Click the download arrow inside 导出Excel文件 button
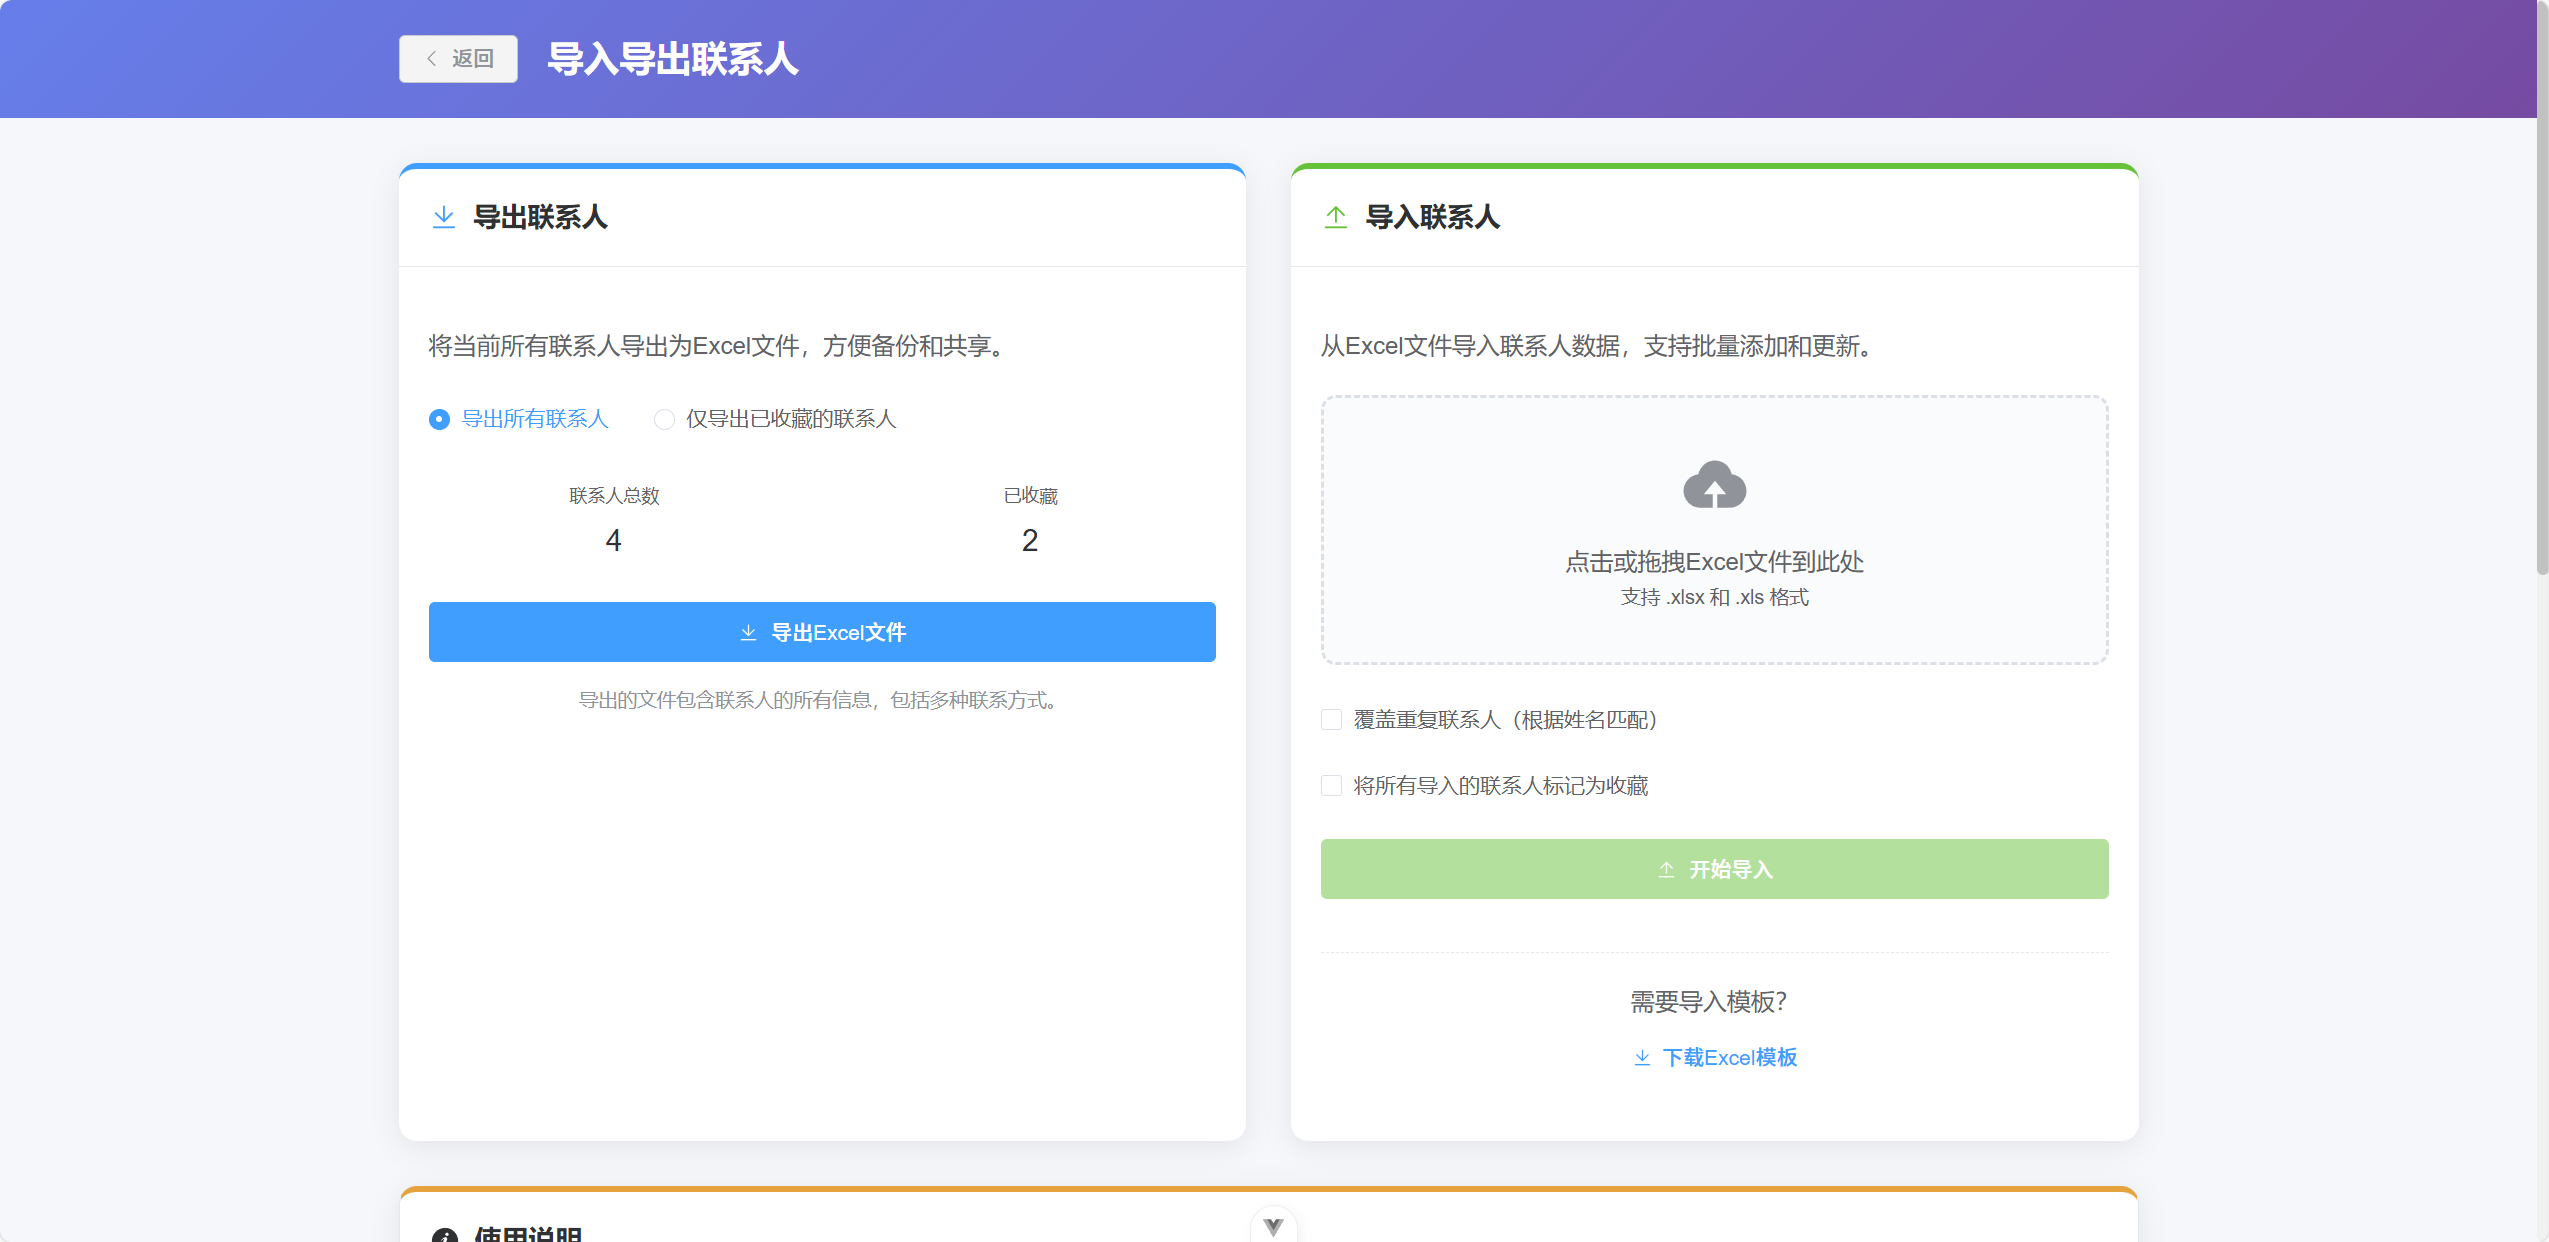The width and height of the screenshot is (2549, 1242). pos(747,632)
